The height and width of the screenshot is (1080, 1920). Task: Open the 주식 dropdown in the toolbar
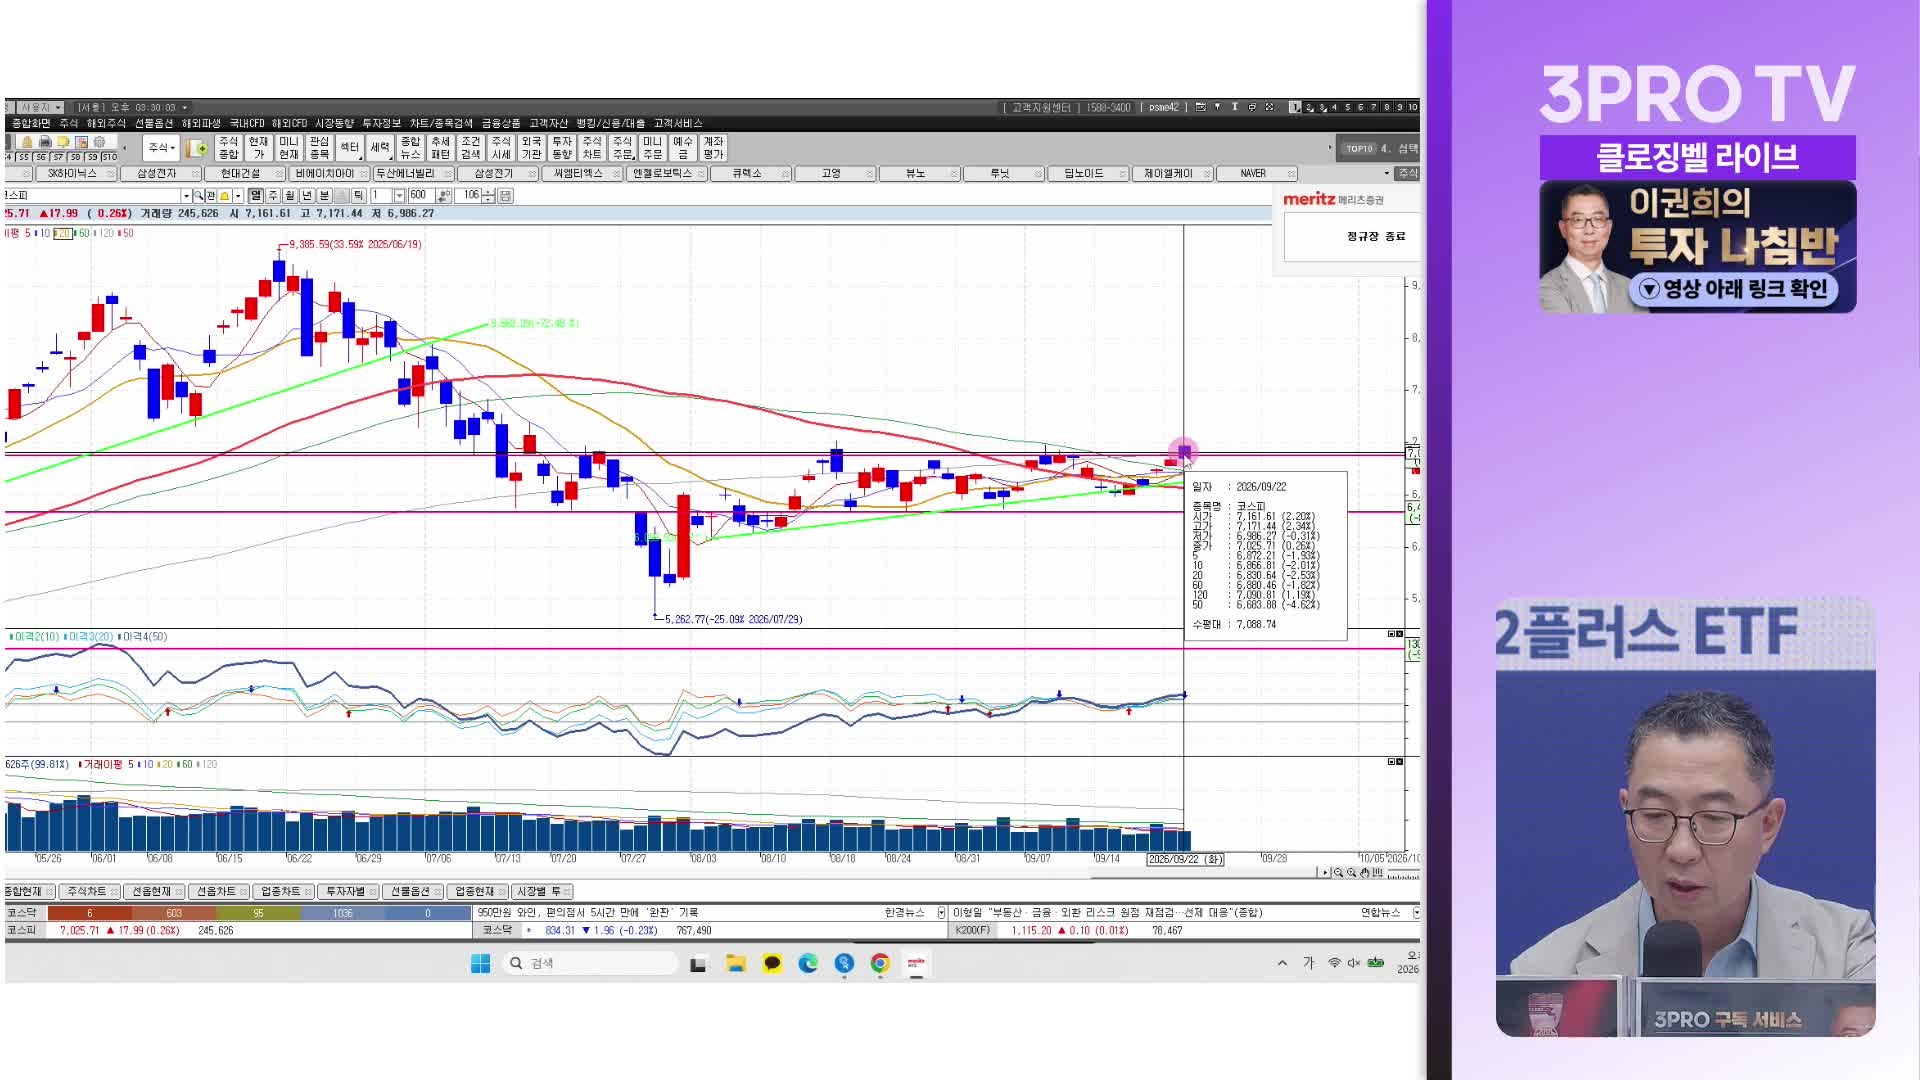[x=161, y=148]
